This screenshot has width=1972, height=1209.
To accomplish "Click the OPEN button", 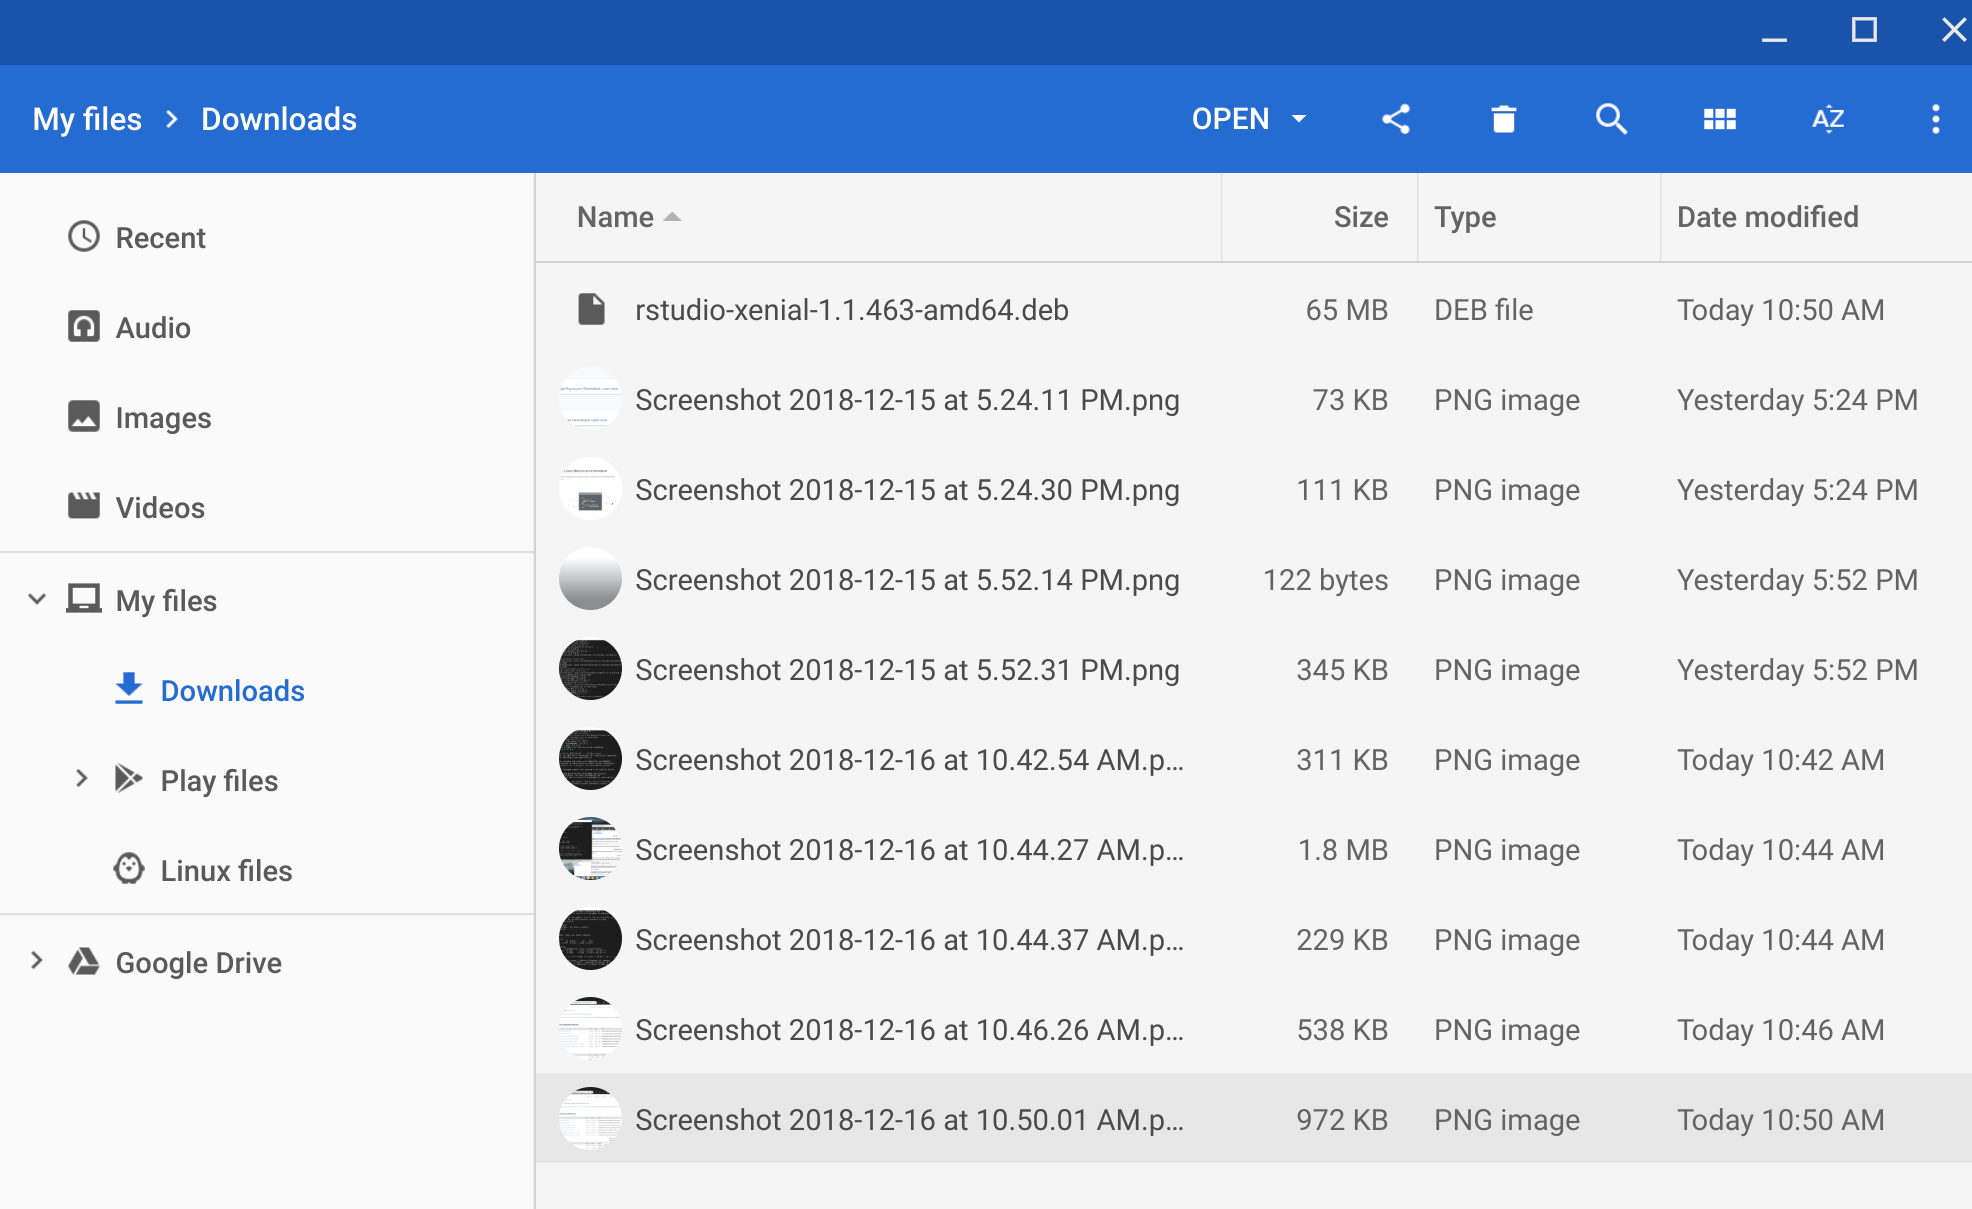I will click(x=1230, y=119).
